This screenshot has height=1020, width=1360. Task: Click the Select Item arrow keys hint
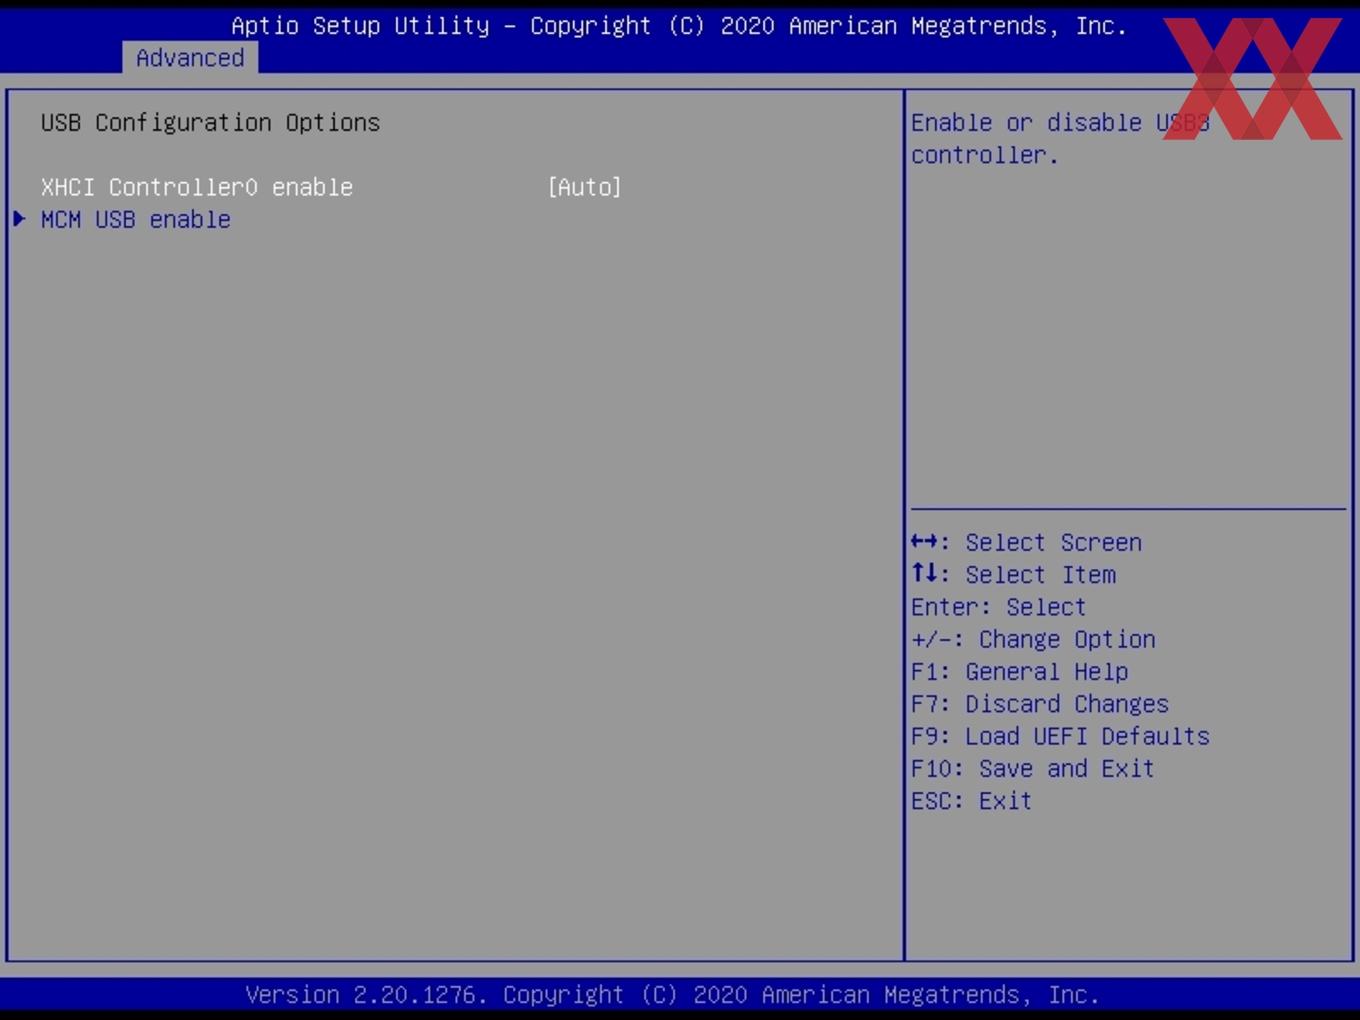(x=1013, y=574)
